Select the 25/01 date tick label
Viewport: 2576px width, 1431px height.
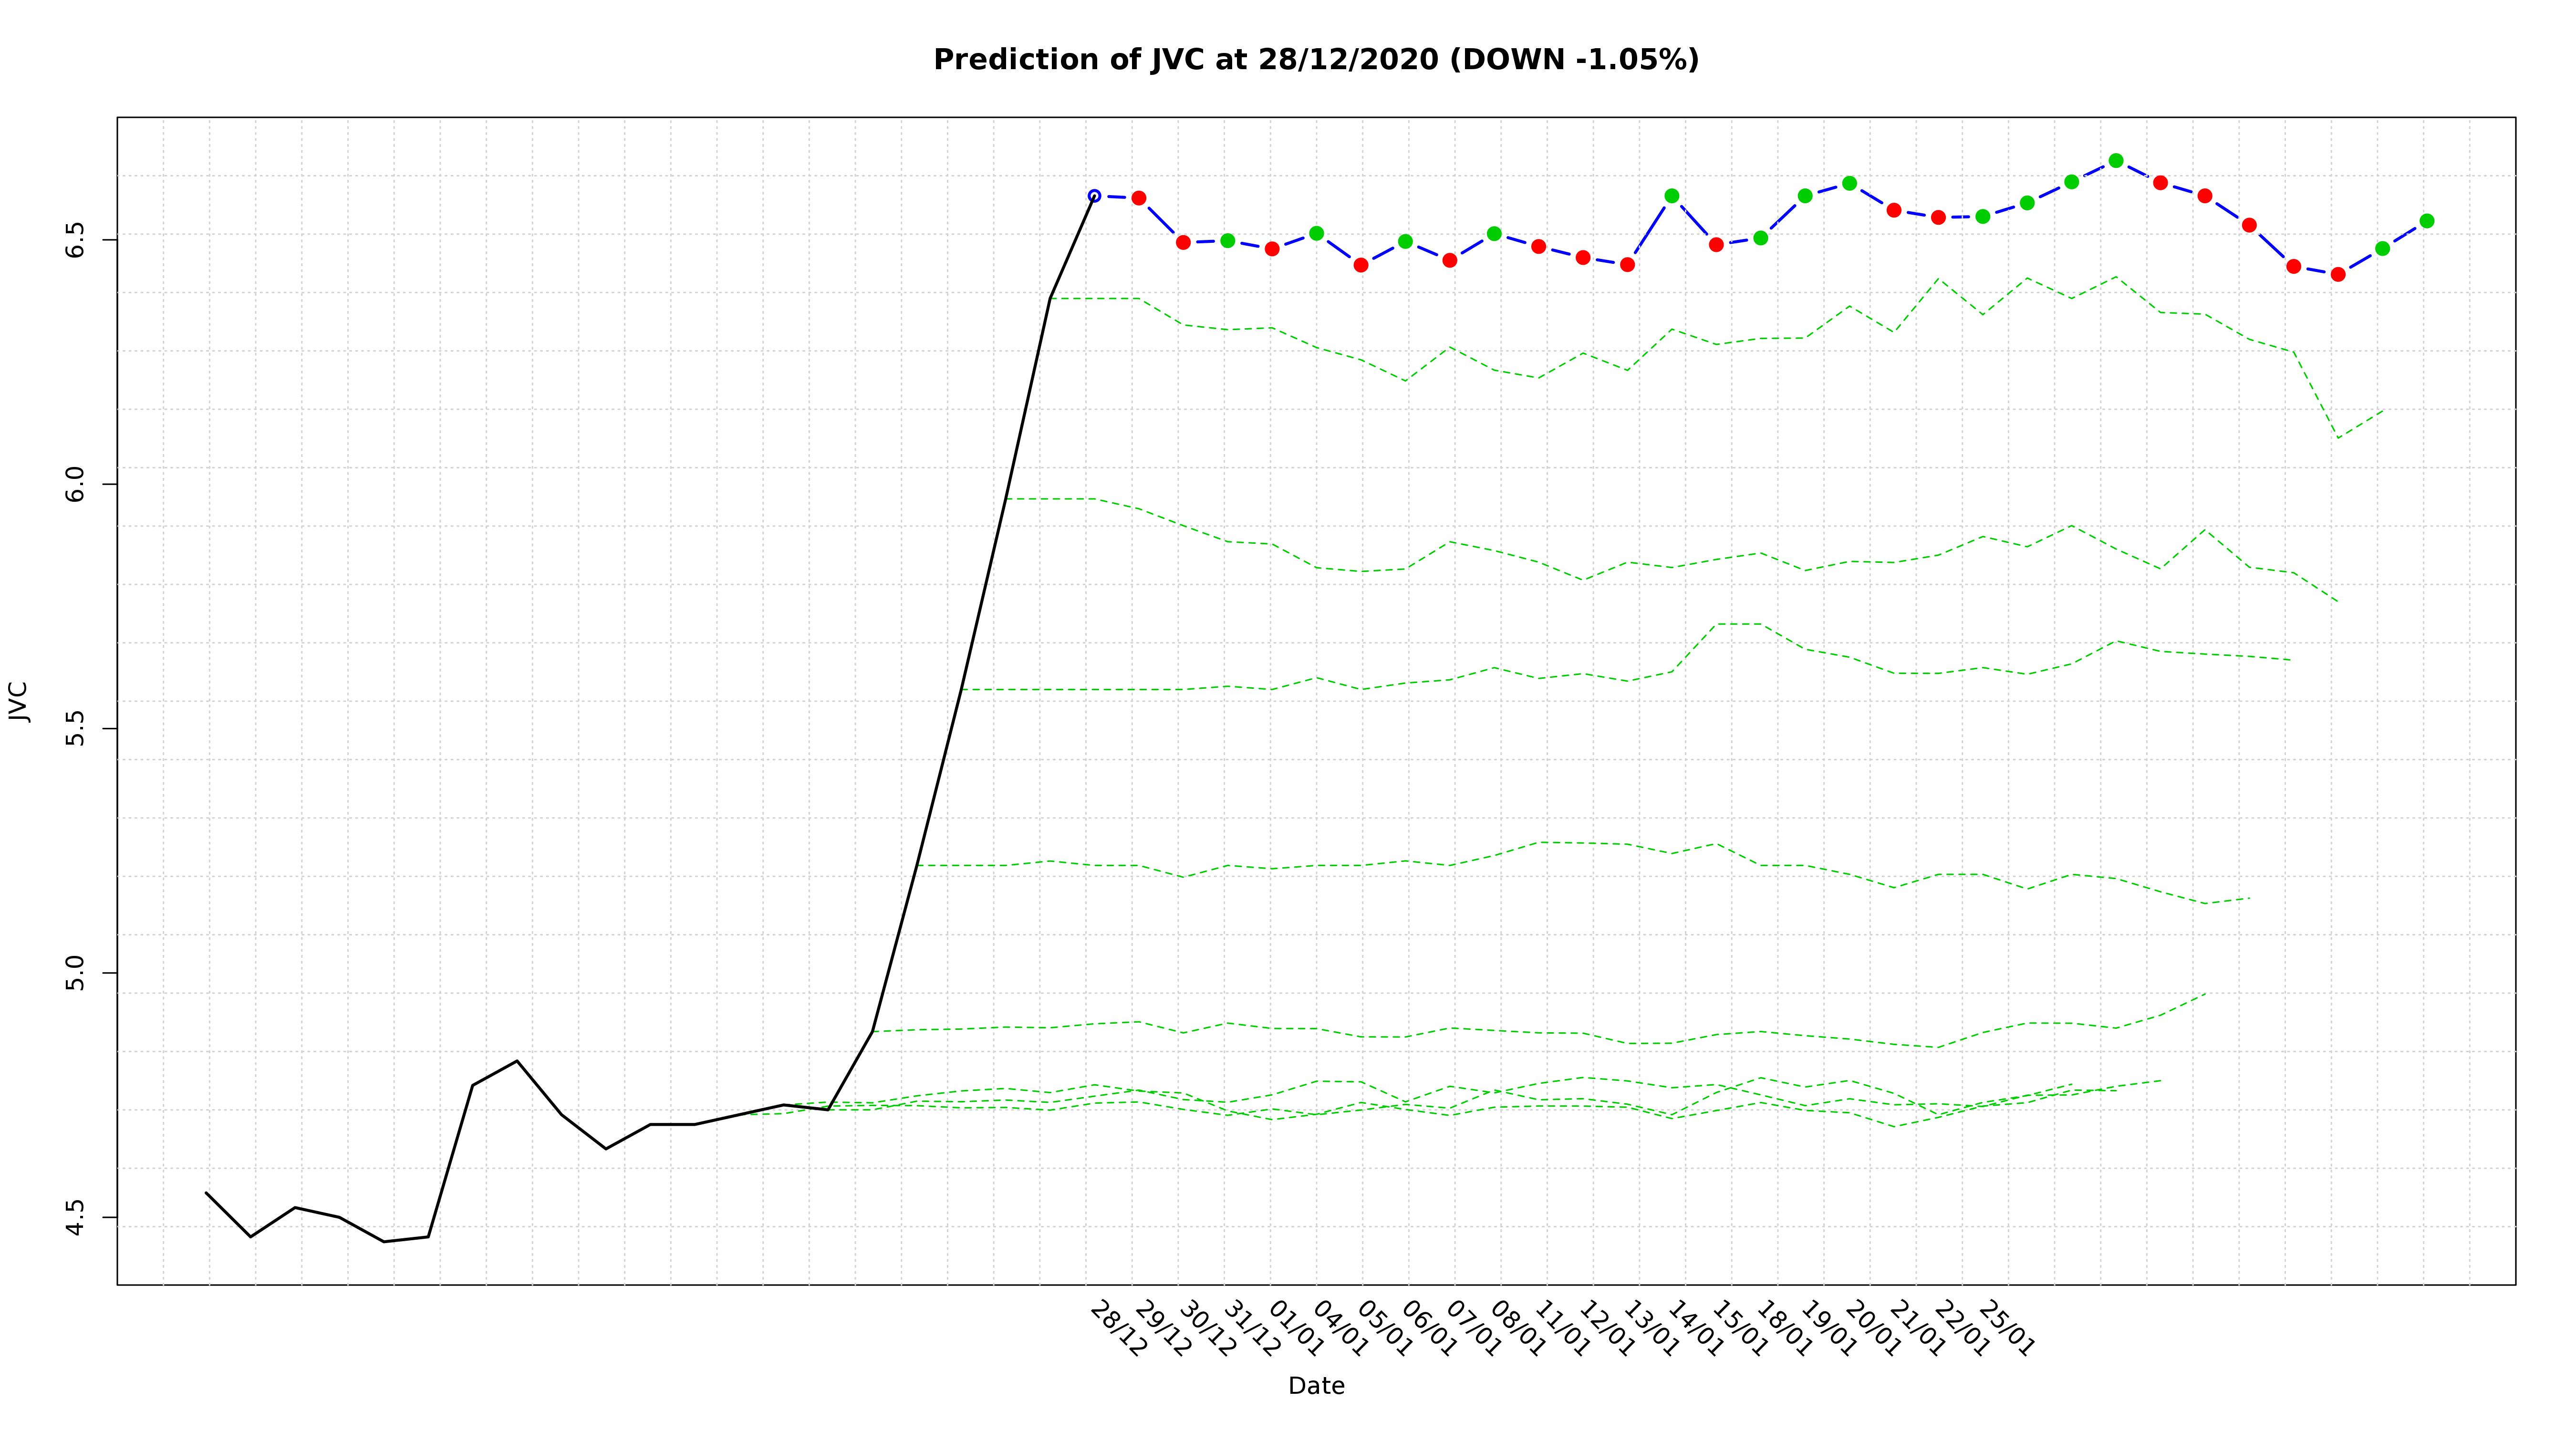point(2006,1329)
